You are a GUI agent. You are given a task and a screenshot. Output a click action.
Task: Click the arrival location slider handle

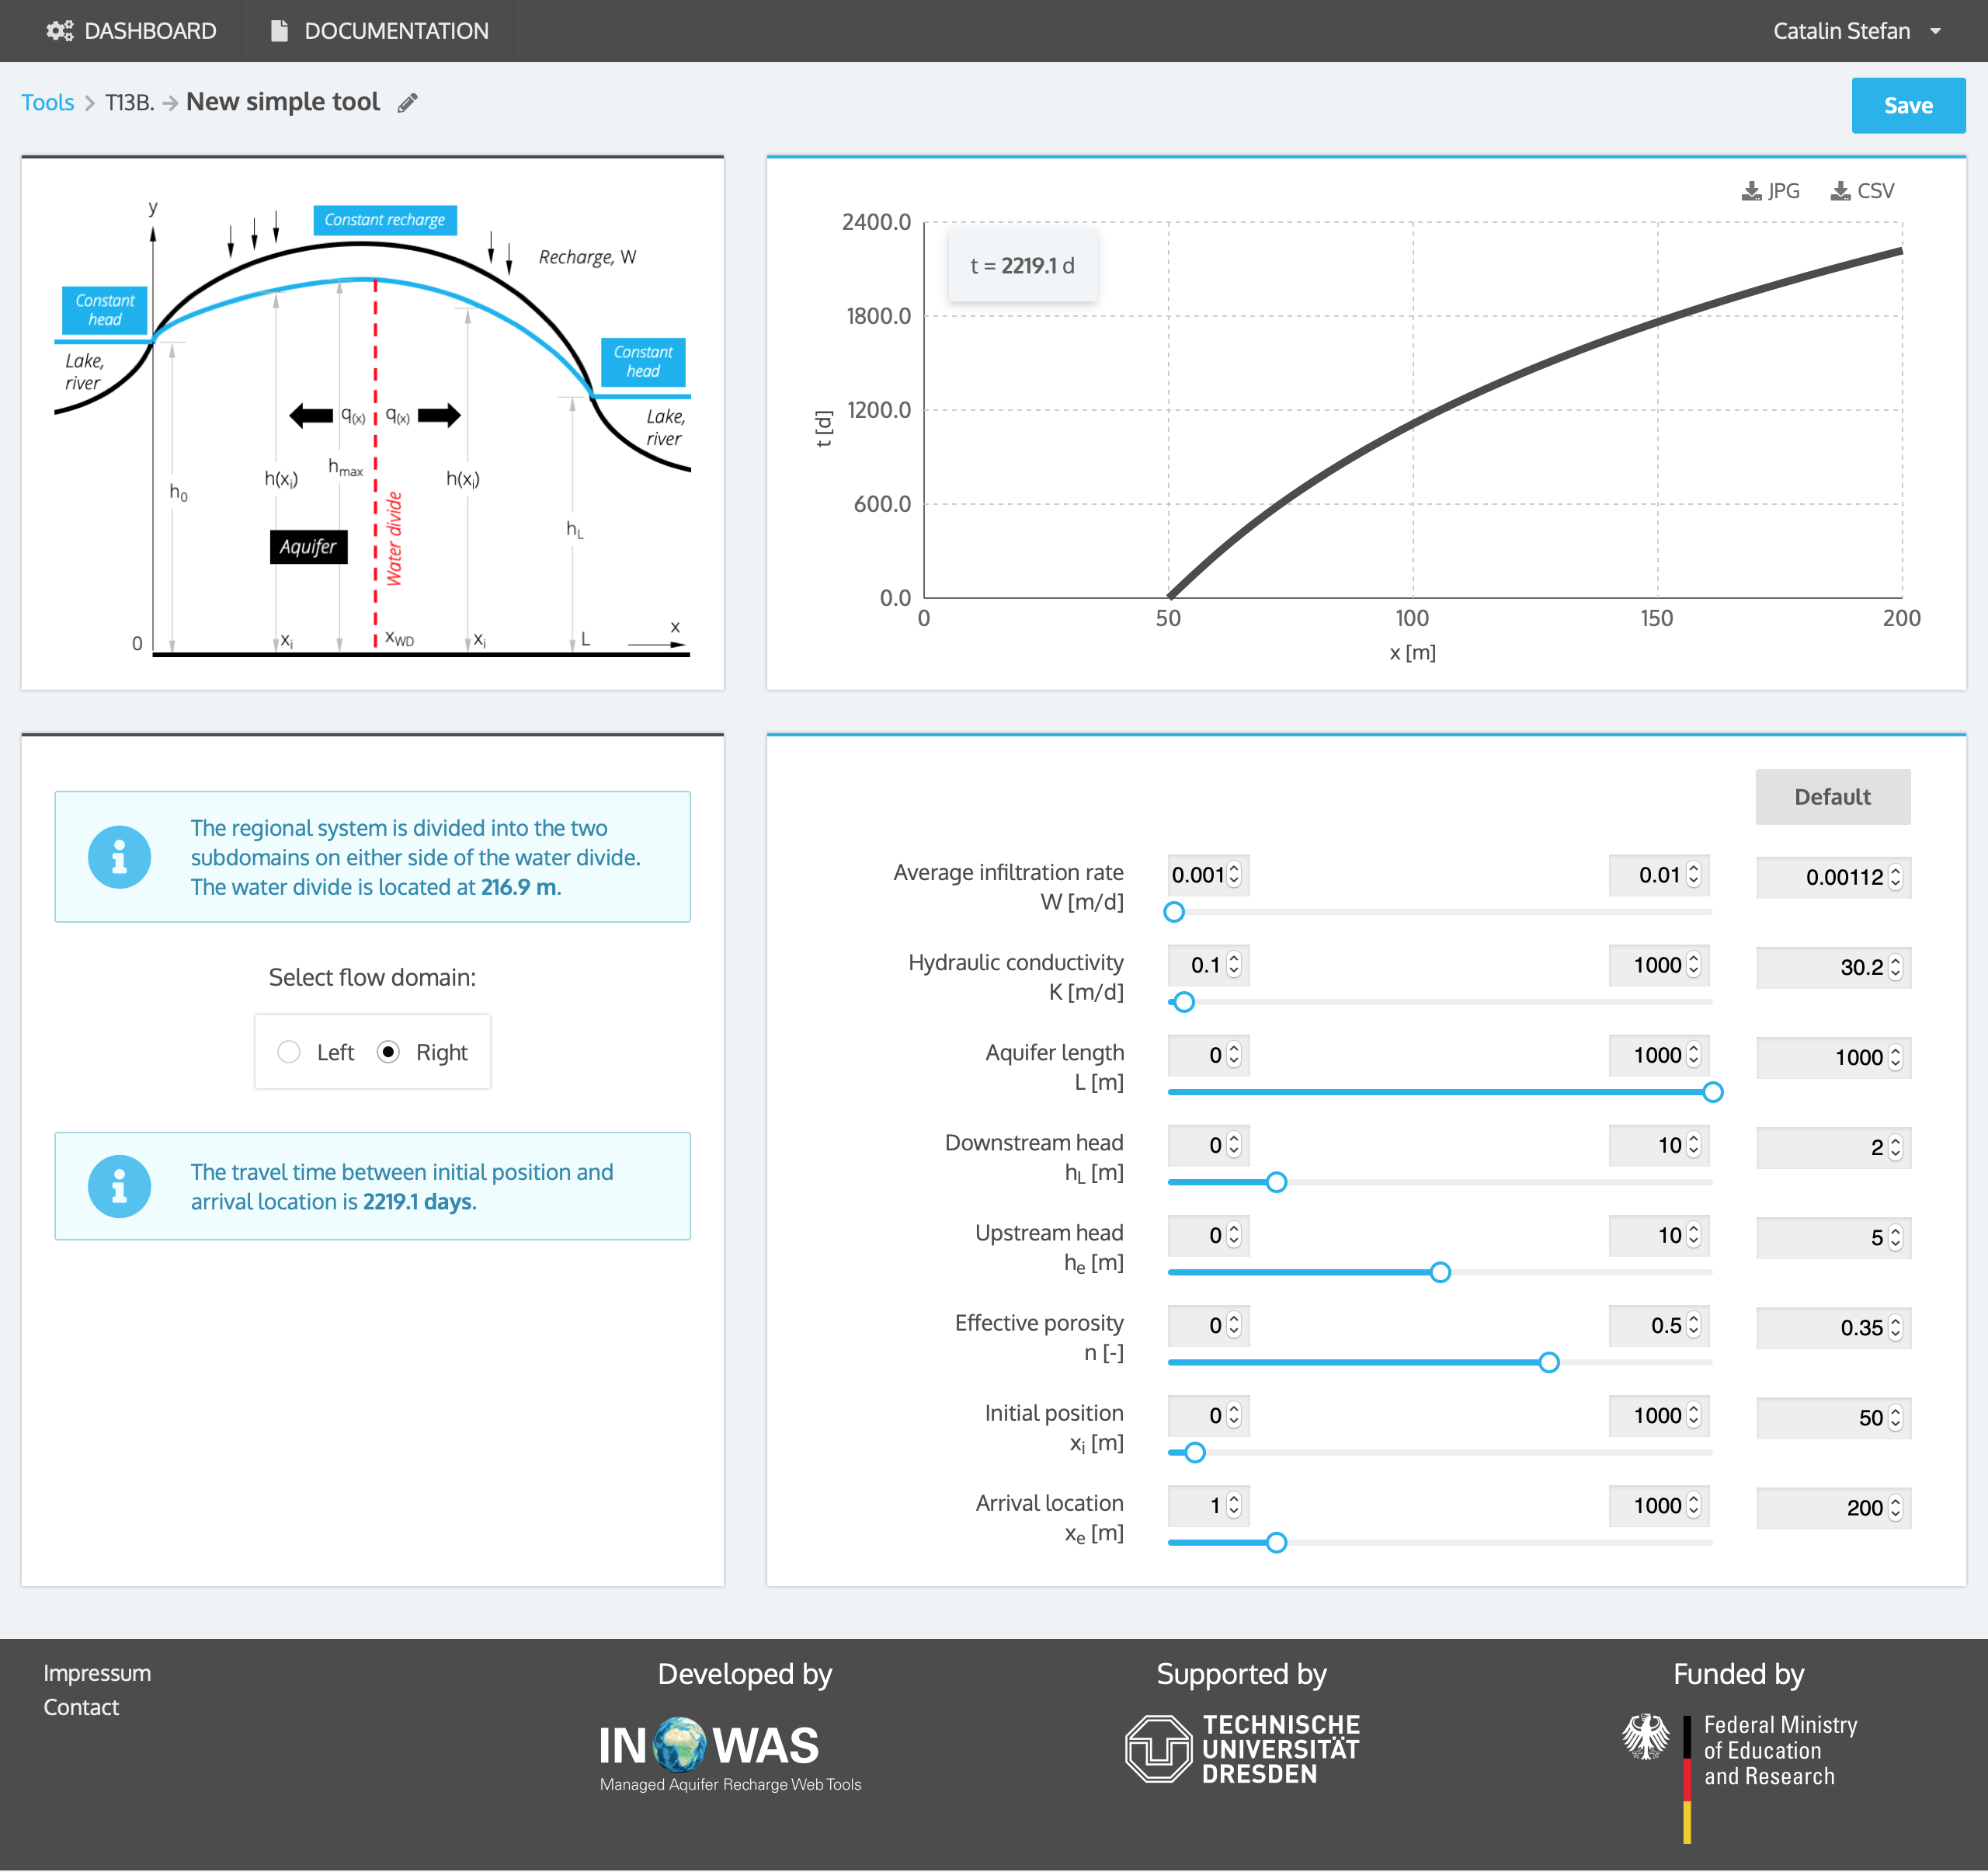tap(1276, 1542)
